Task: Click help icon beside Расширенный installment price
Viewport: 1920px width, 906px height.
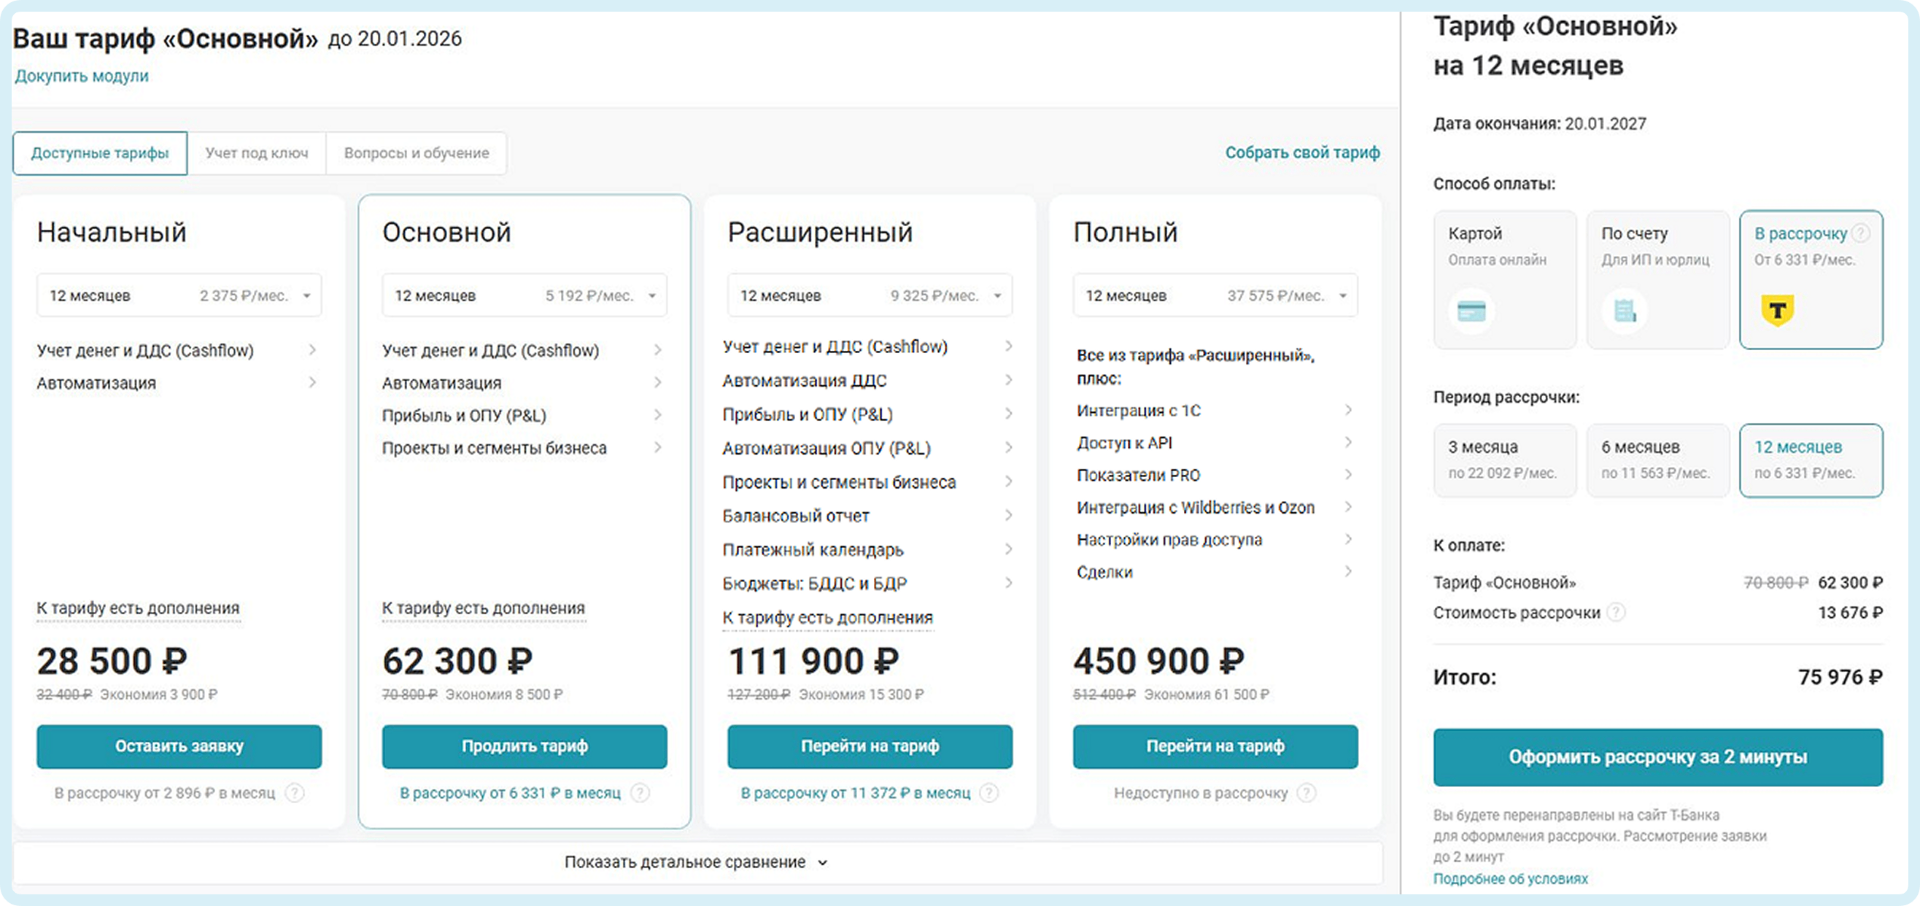Action: [988, 793]
